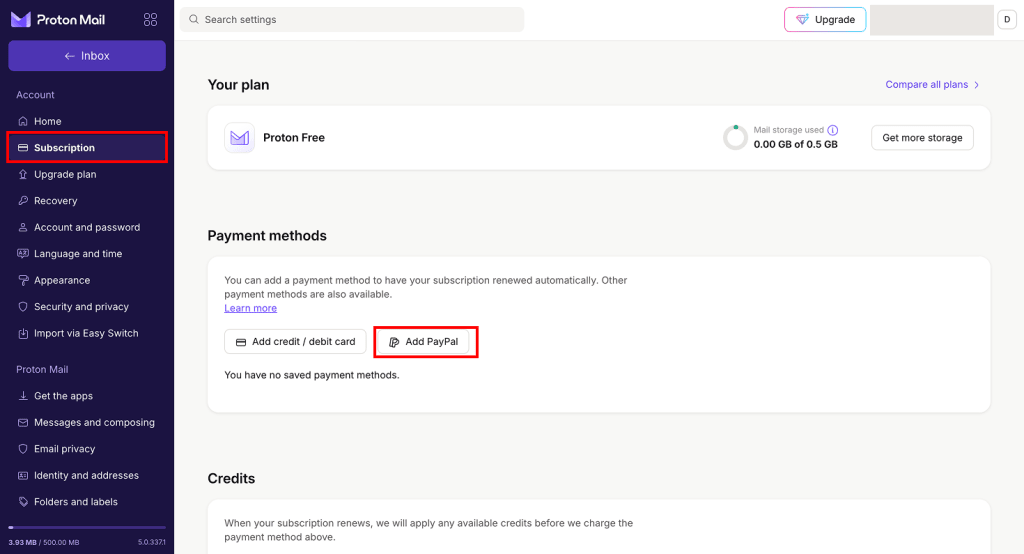Click the mail storage info icon
The height and width of the screenshot is (554, 1024).
click(833, 130)
